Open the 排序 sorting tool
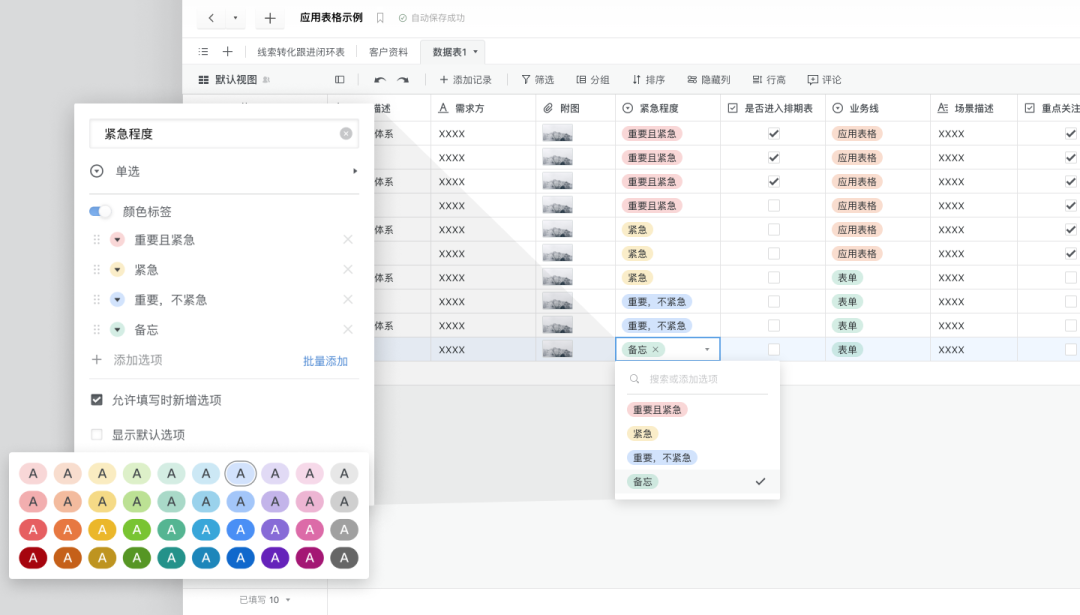The height and width of the screenshot is (615, 1080). tap(651, 79)
